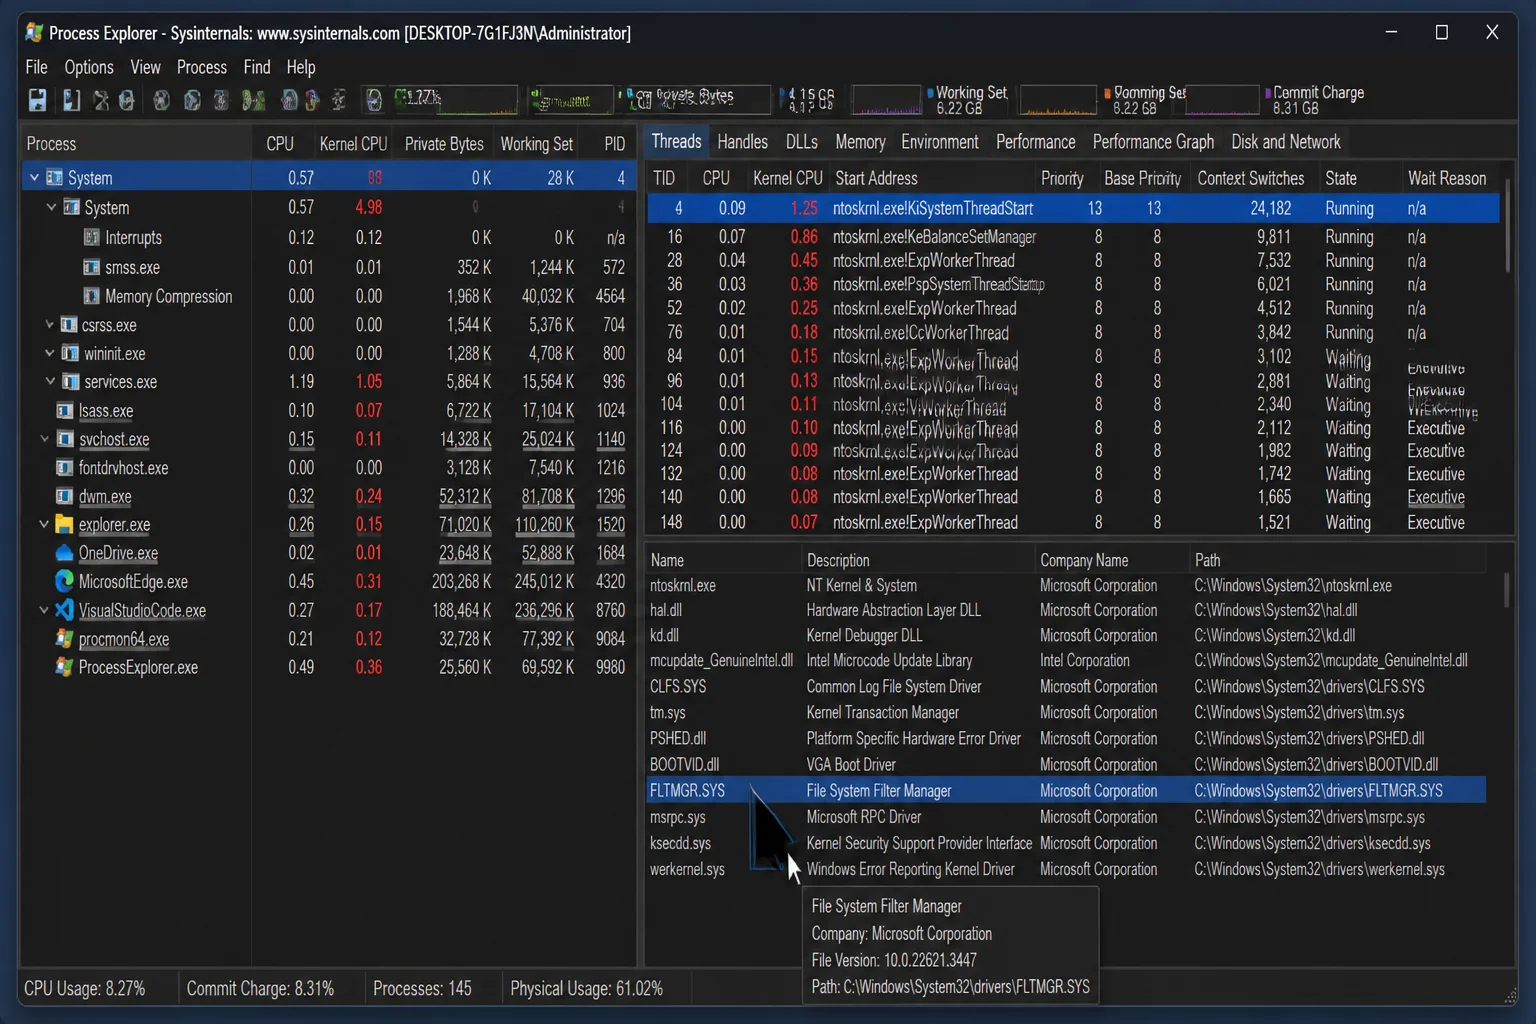Open the Performance Graph tab
This screenshot has height=1024, width=1536.
1153,142
